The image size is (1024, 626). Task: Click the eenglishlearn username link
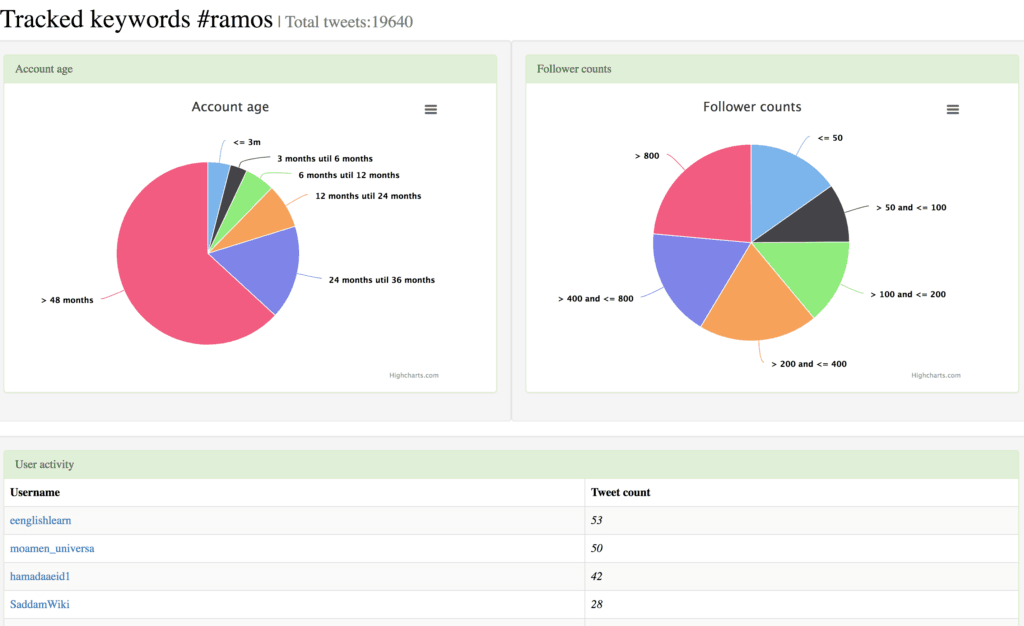pyautogui.click(x=40, y=520)
